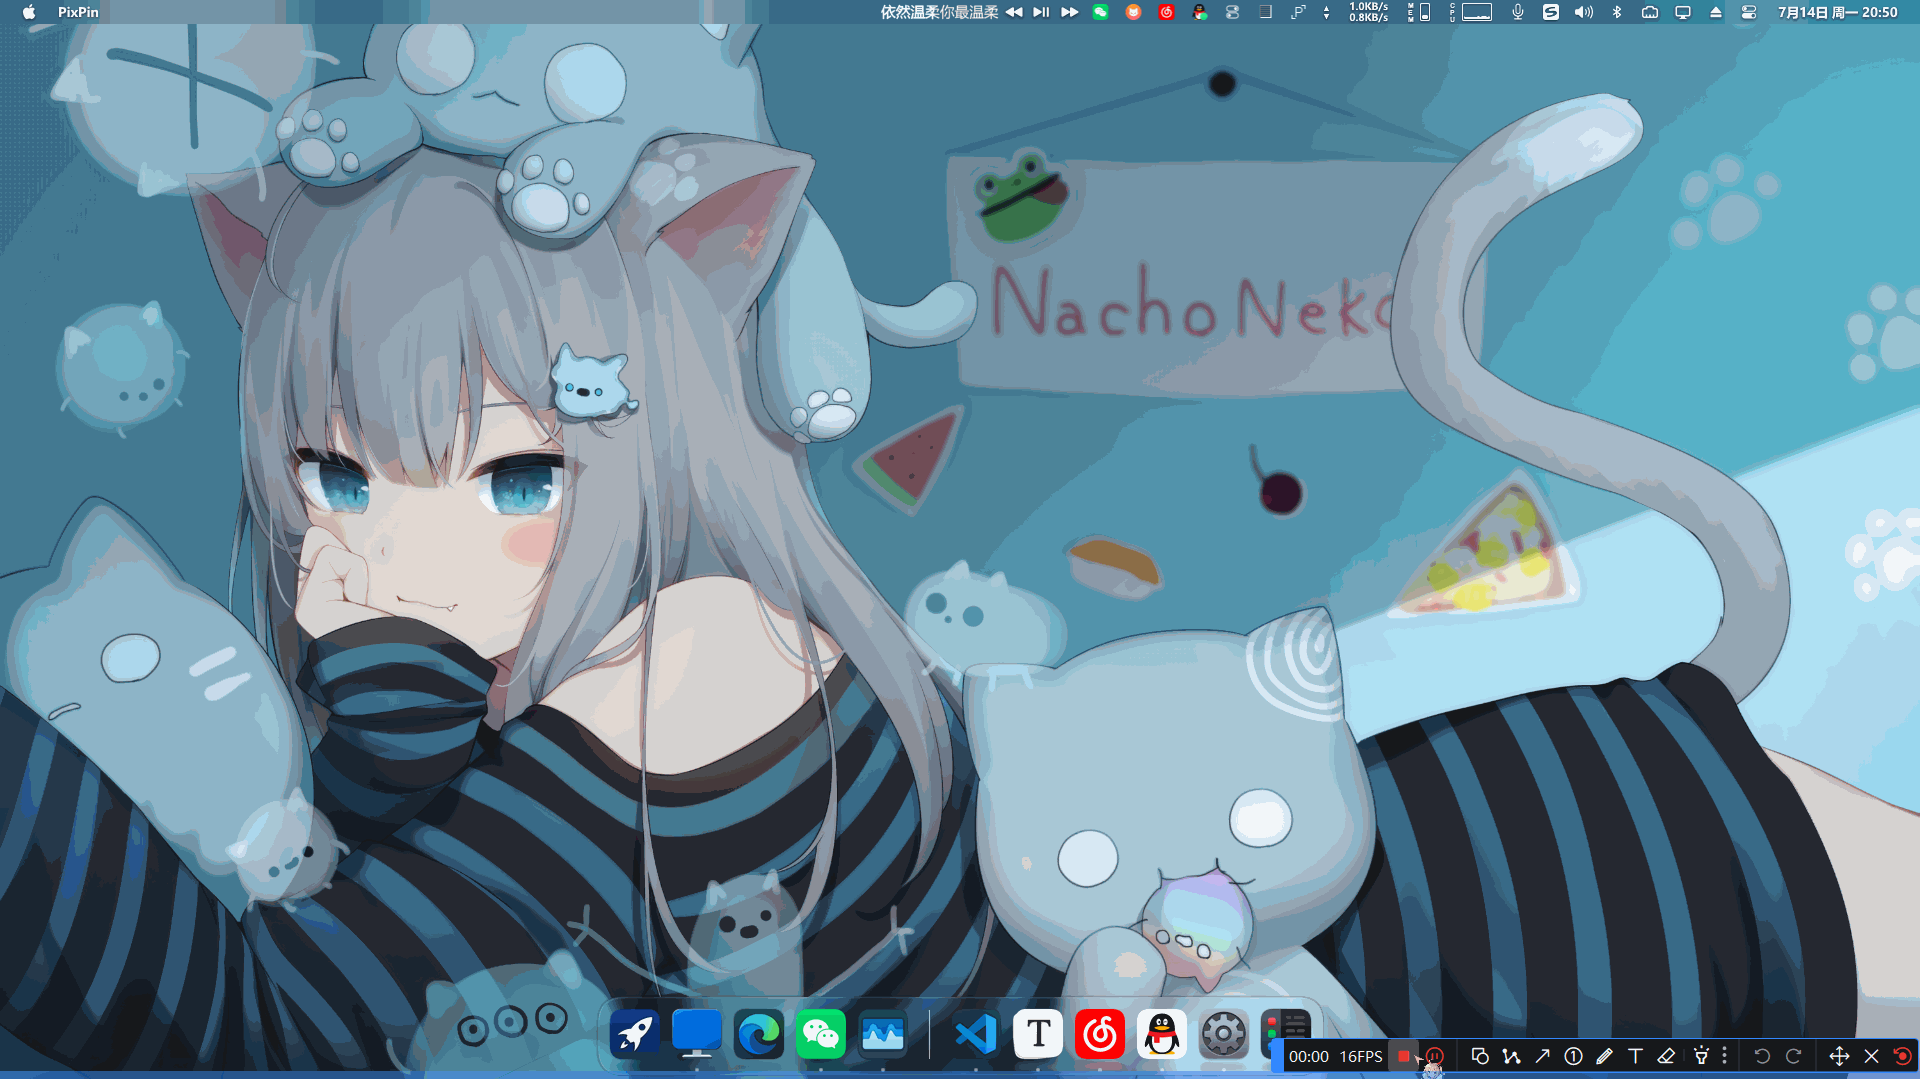1920x1079 pixels.
Task: Select the pencil drawing tool
Action: pyautogui.click(x=1604, y=1056)
